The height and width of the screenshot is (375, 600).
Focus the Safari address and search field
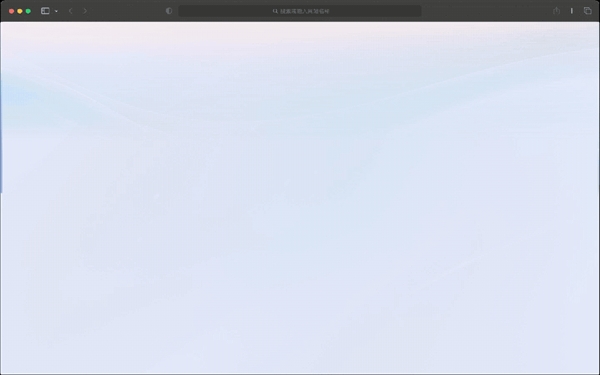300,11
